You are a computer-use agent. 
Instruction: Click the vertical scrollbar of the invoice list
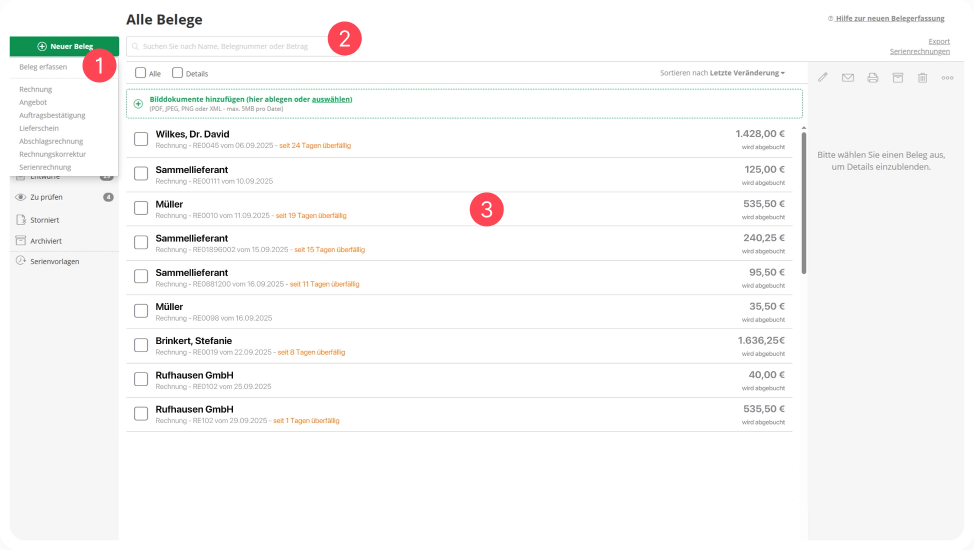tap(804, 200)
